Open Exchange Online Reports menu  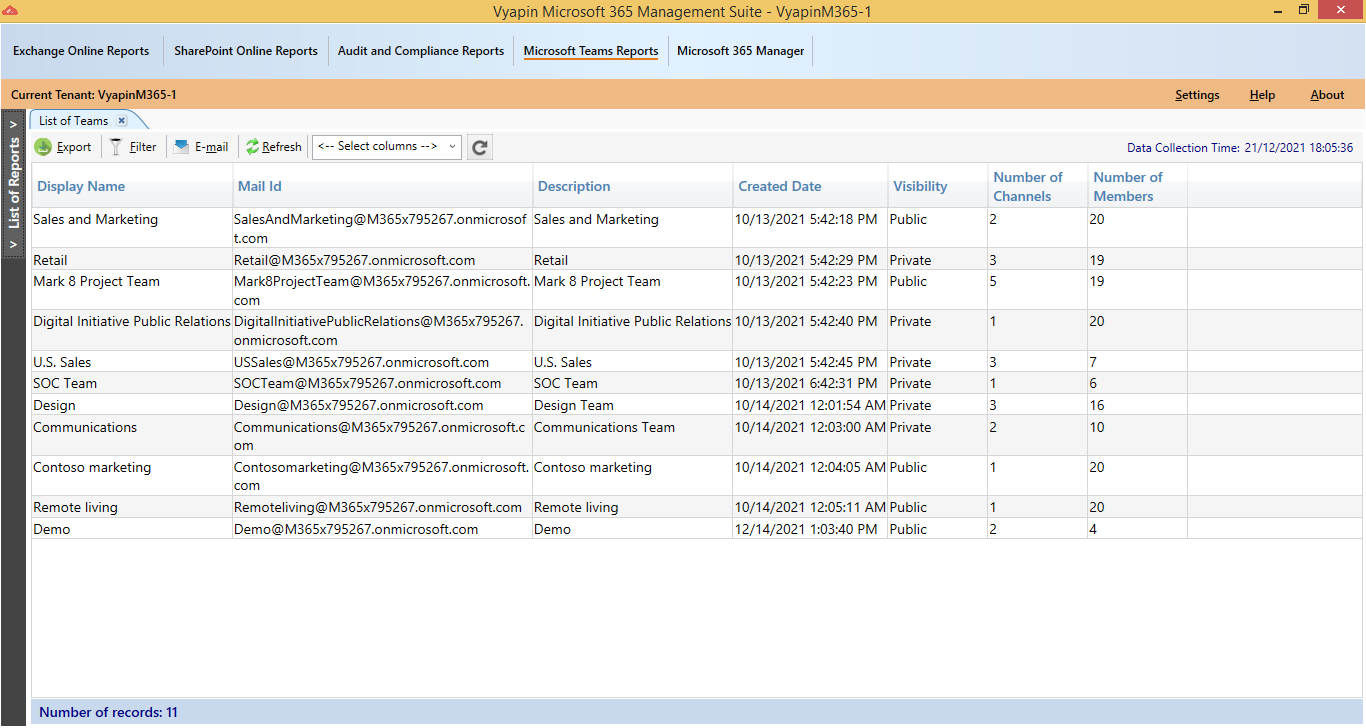(x=81, y=51)
